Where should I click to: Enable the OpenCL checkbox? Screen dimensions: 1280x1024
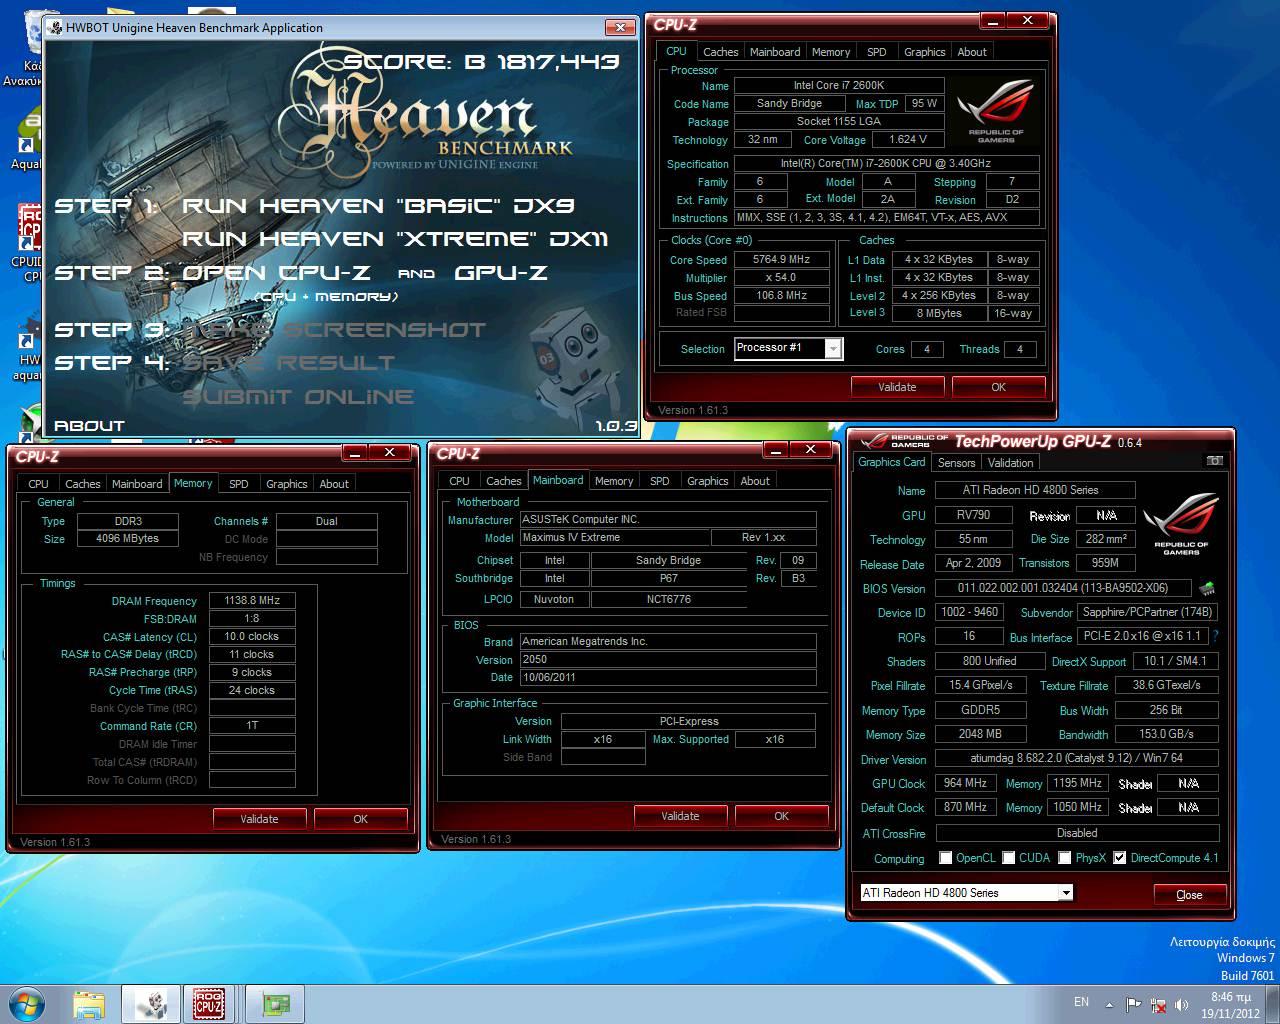[946, 858]
